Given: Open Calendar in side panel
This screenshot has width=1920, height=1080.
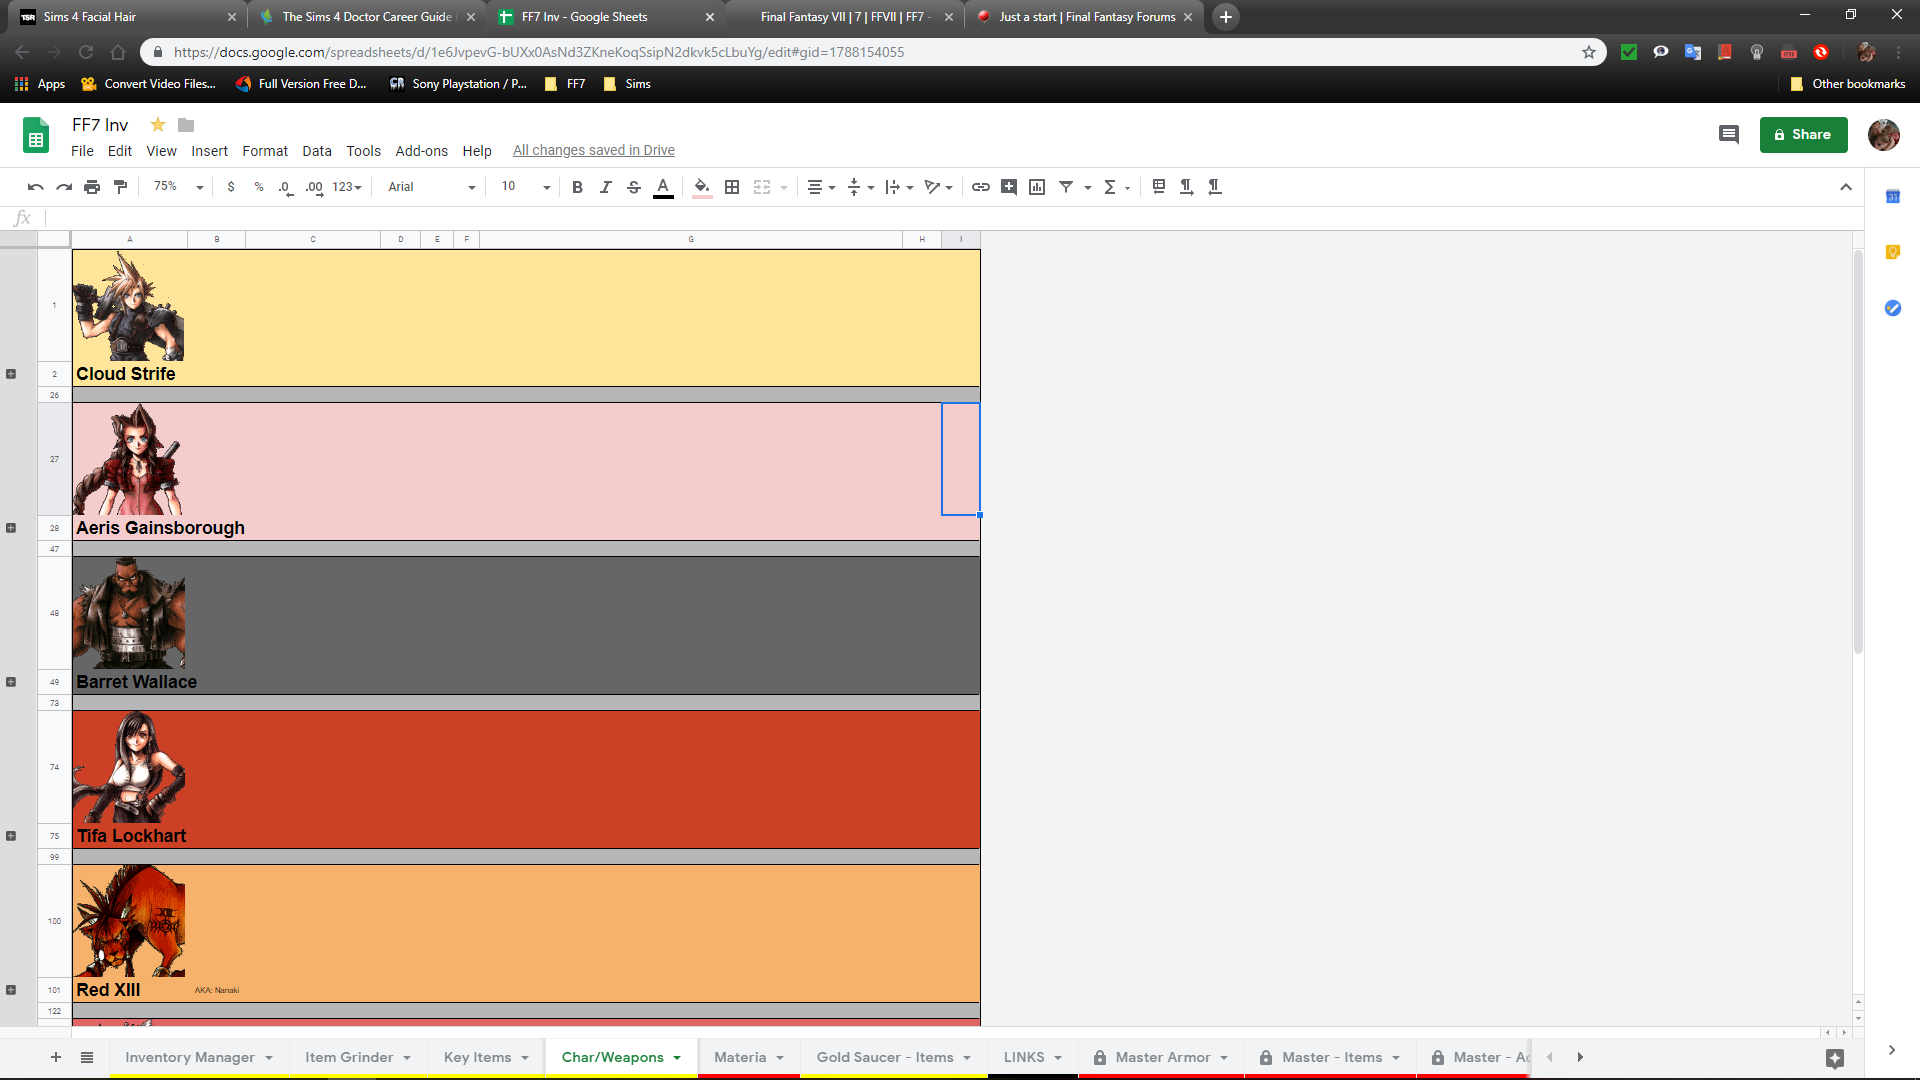Looking at the screenshot, I should [x=1892, y=197].
